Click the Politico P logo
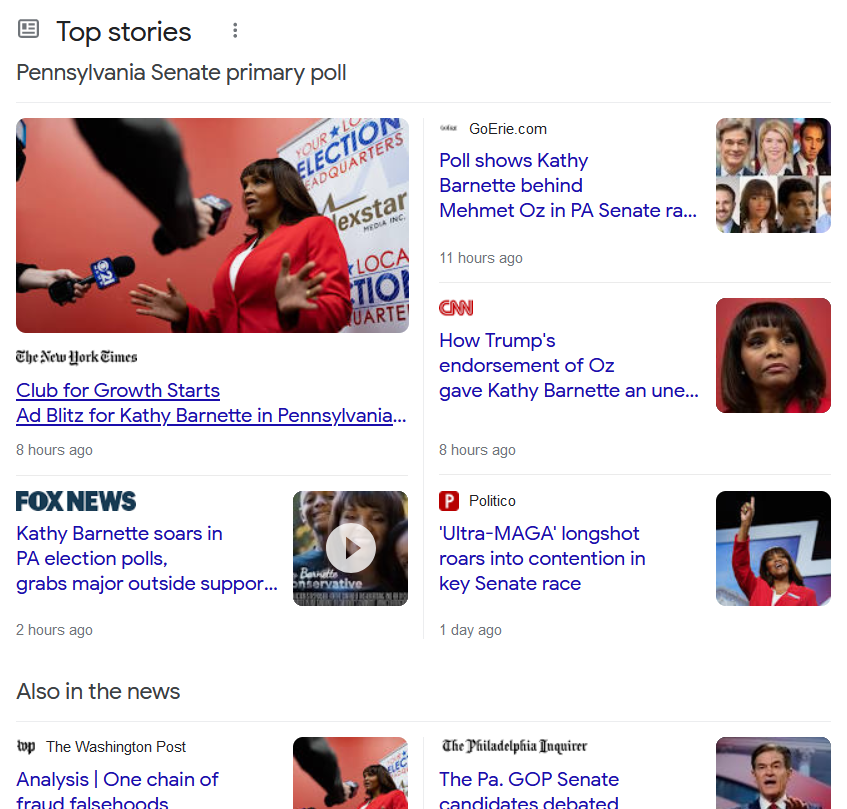The height and width of the screenshot is (809, 847). click(449, 501)
